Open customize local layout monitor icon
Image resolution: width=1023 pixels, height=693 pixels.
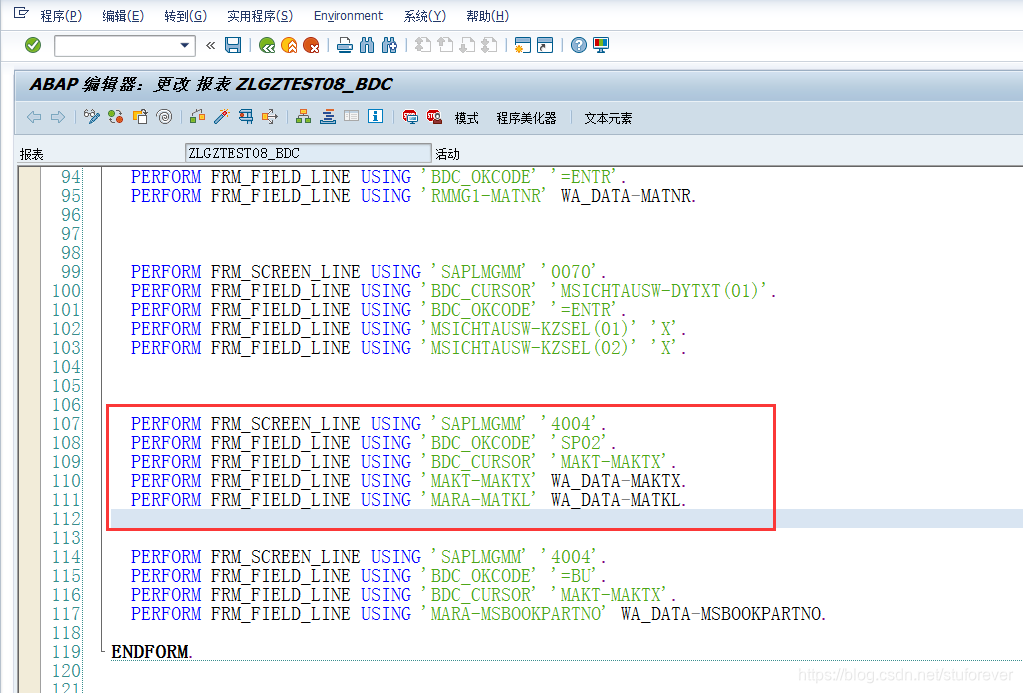[x=601, y=45]
